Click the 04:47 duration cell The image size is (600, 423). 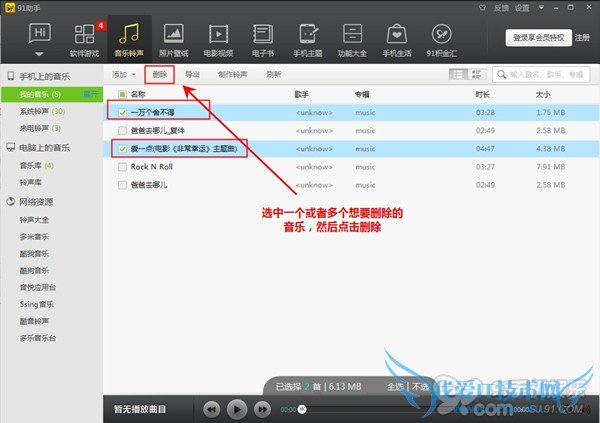(485, 149)
